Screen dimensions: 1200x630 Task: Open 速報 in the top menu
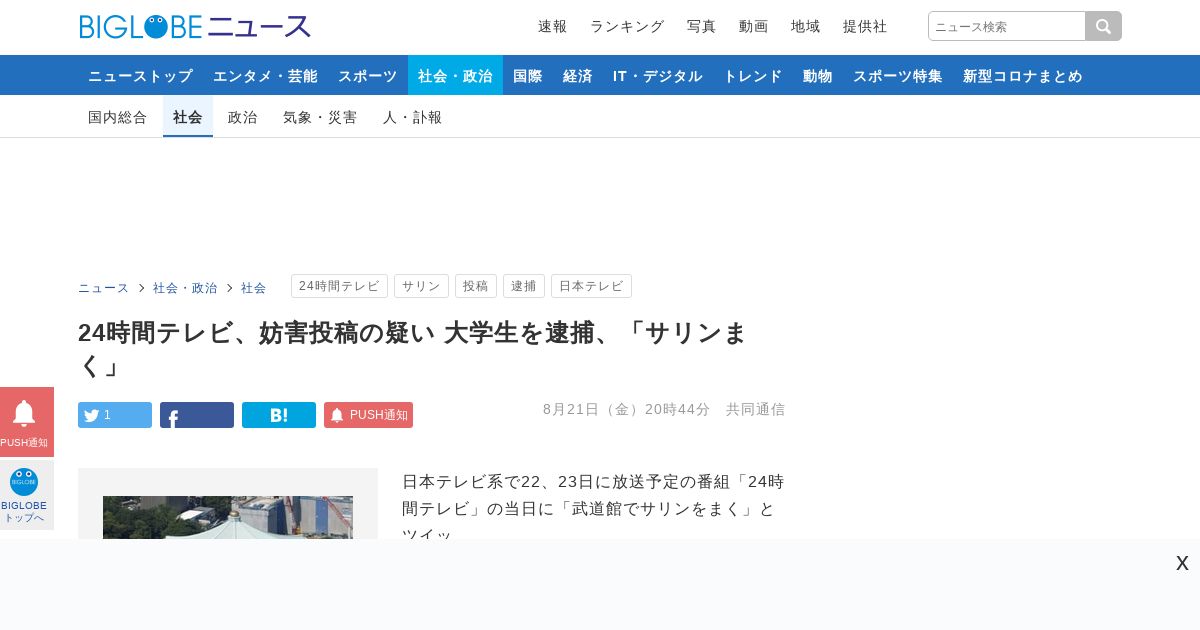[552, 27]
